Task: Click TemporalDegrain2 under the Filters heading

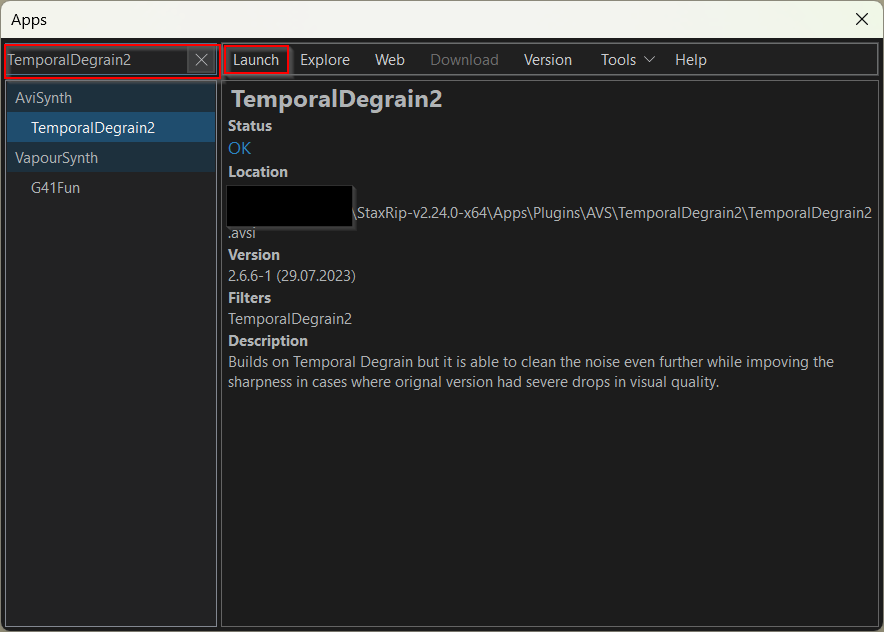Action: coord(290,319)
